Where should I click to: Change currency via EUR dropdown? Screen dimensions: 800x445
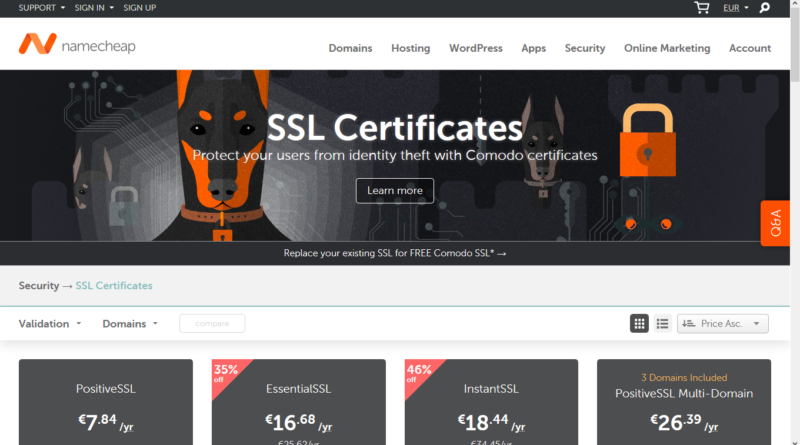[x=736, y=8]
